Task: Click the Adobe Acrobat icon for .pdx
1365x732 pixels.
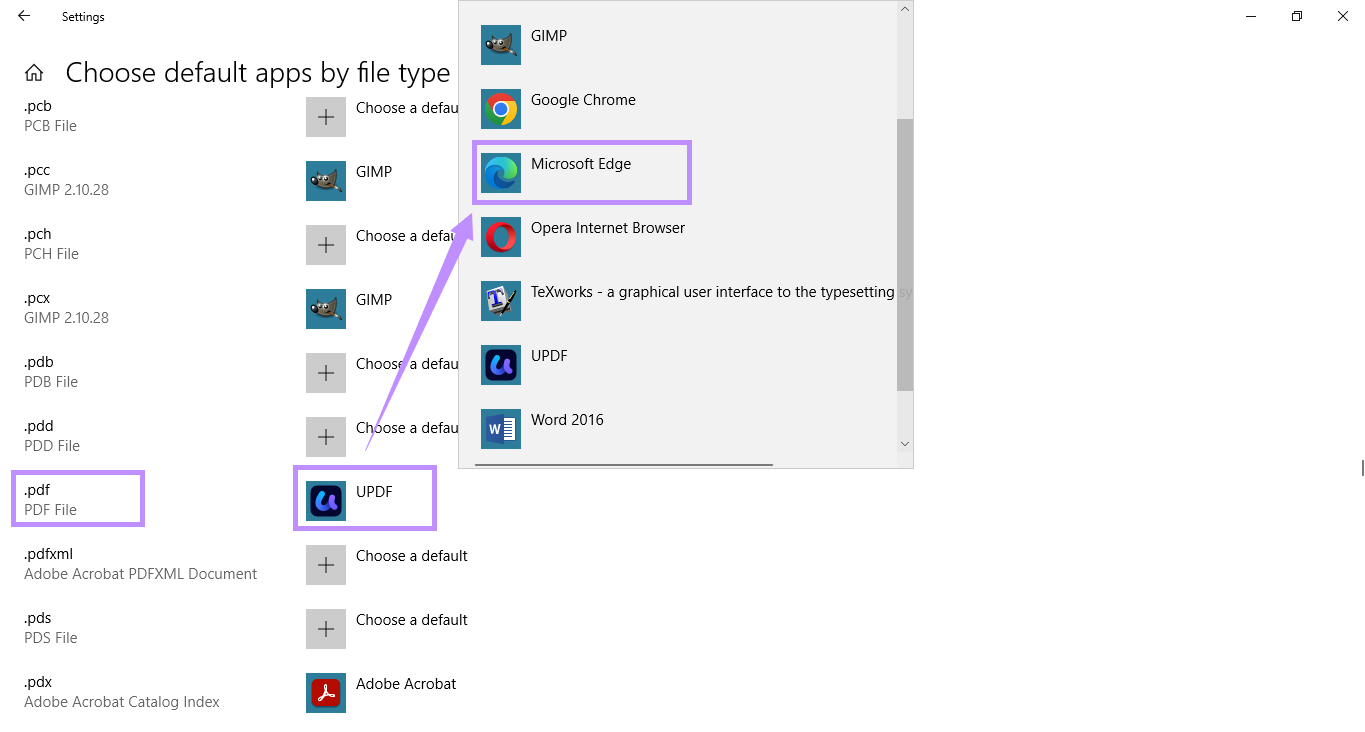Action: click(x=326, y=693)
